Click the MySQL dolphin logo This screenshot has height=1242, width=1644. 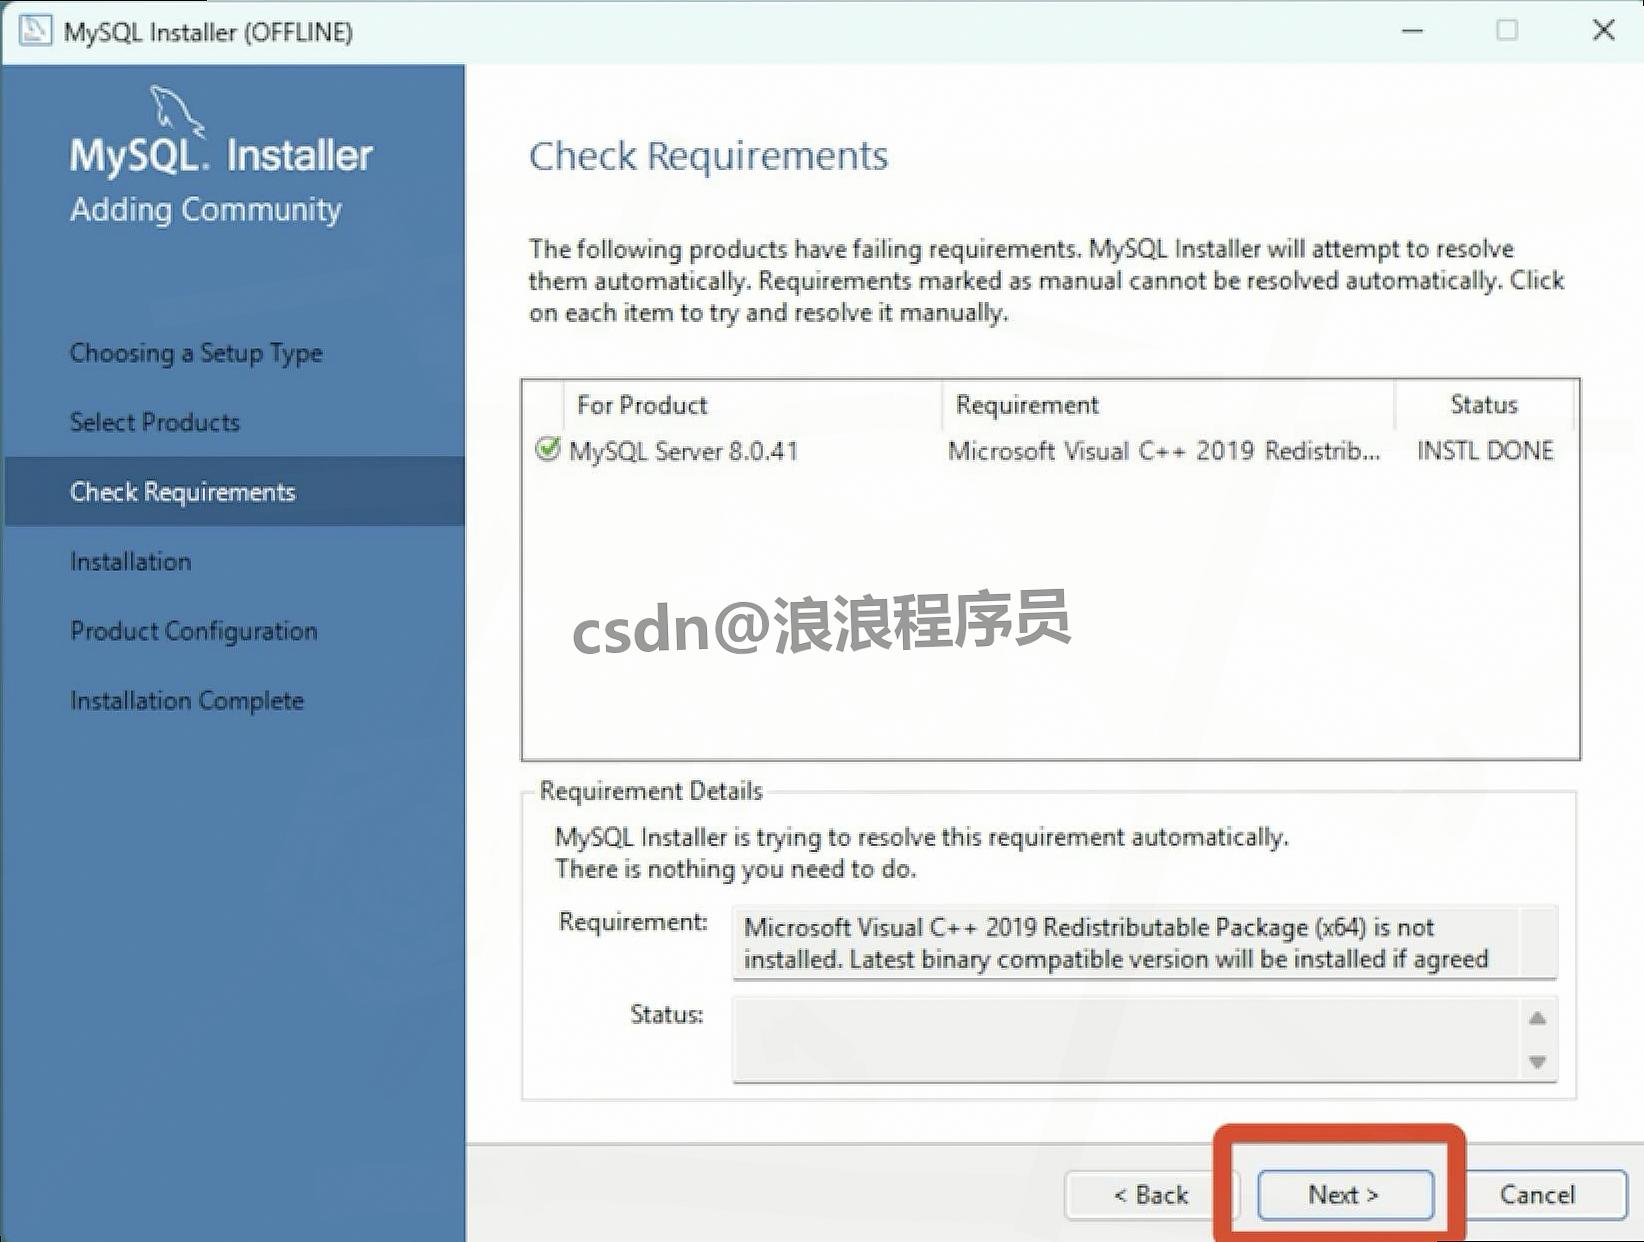pyautogui.click(x=177, y=110)
